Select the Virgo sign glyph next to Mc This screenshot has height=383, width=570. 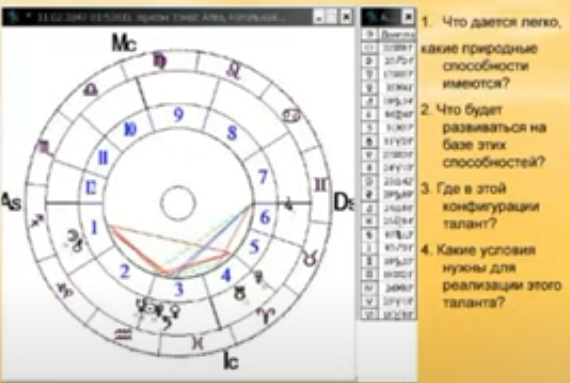point(160,61)
